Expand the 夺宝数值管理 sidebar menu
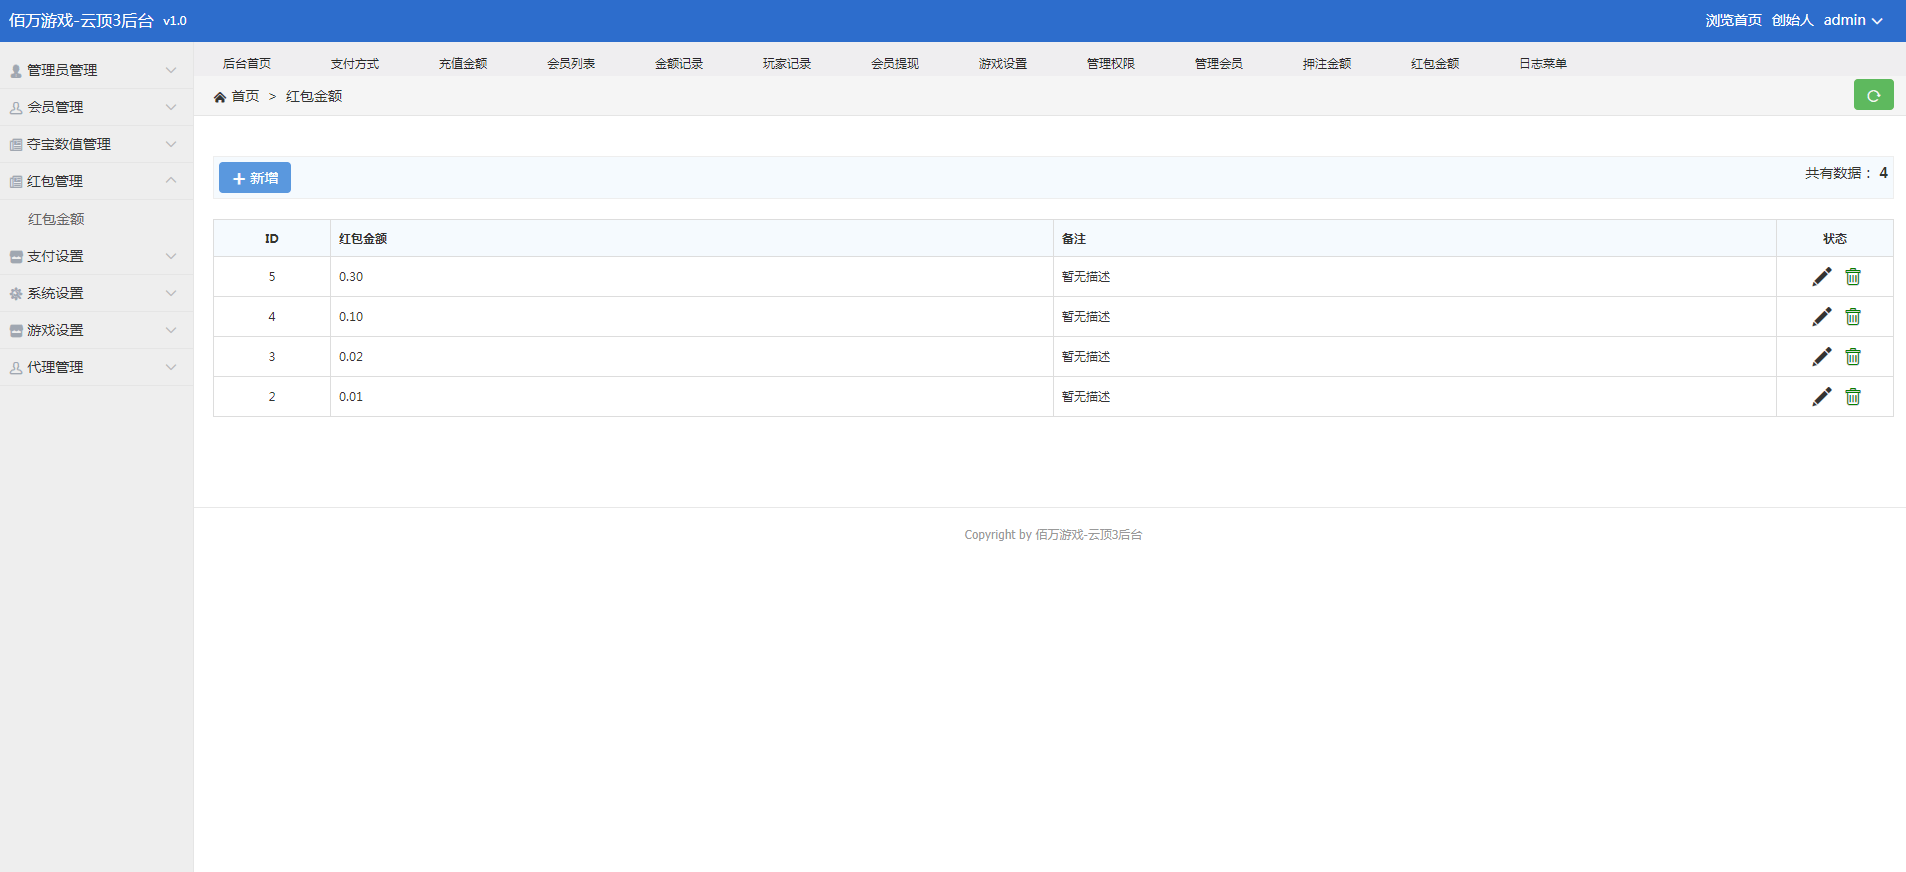Screen dimensions: 1906x872 tap(96, 144)
